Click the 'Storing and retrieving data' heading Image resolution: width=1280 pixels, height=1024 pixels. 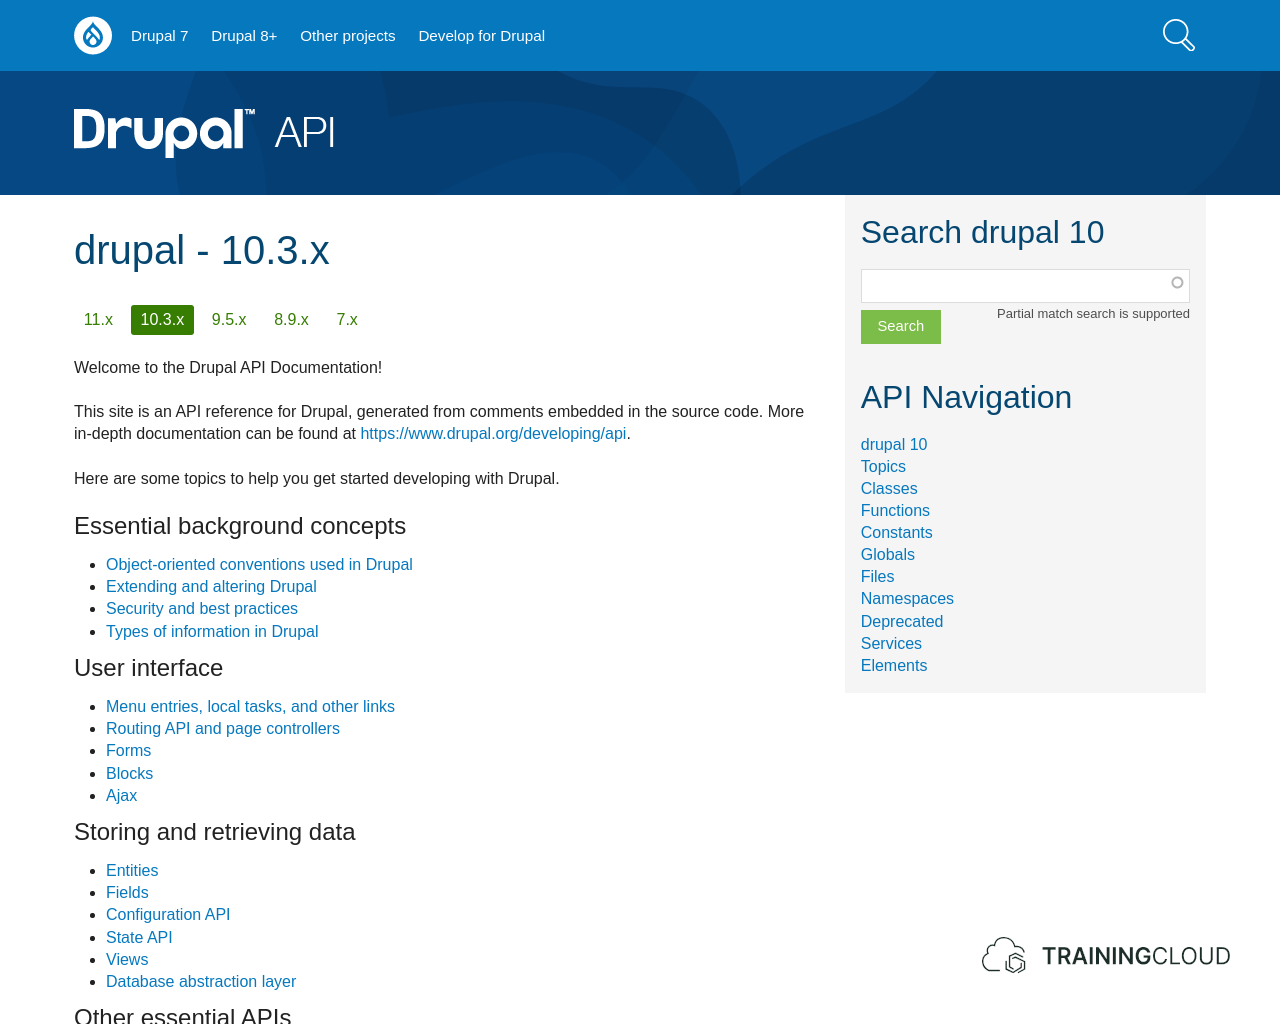215,832
